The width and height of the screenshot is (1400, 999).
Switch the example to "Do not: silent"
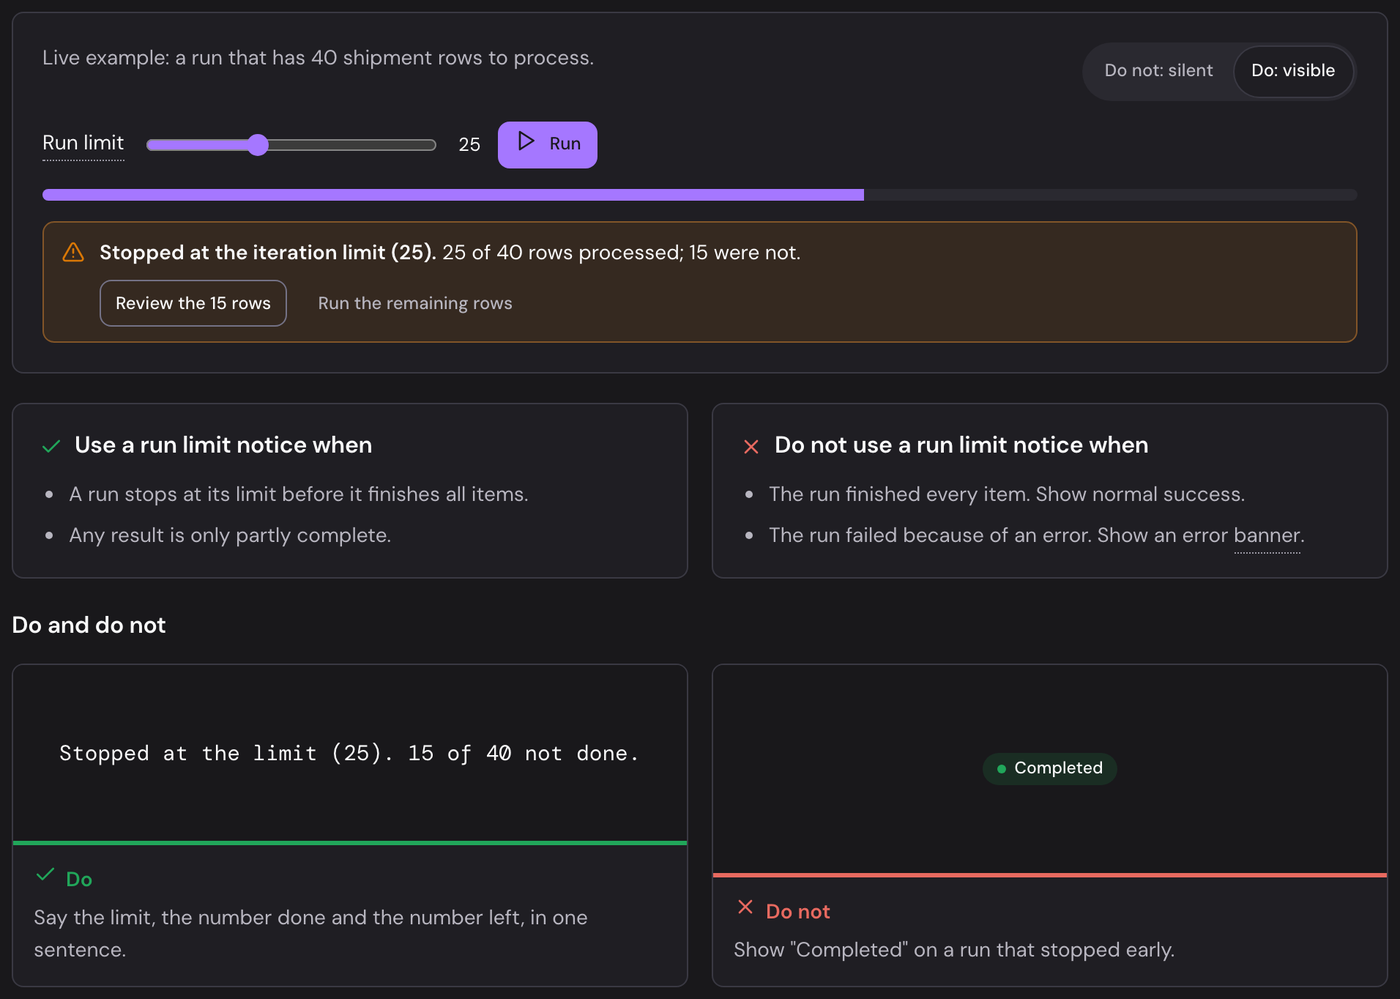pos(1158,71)
